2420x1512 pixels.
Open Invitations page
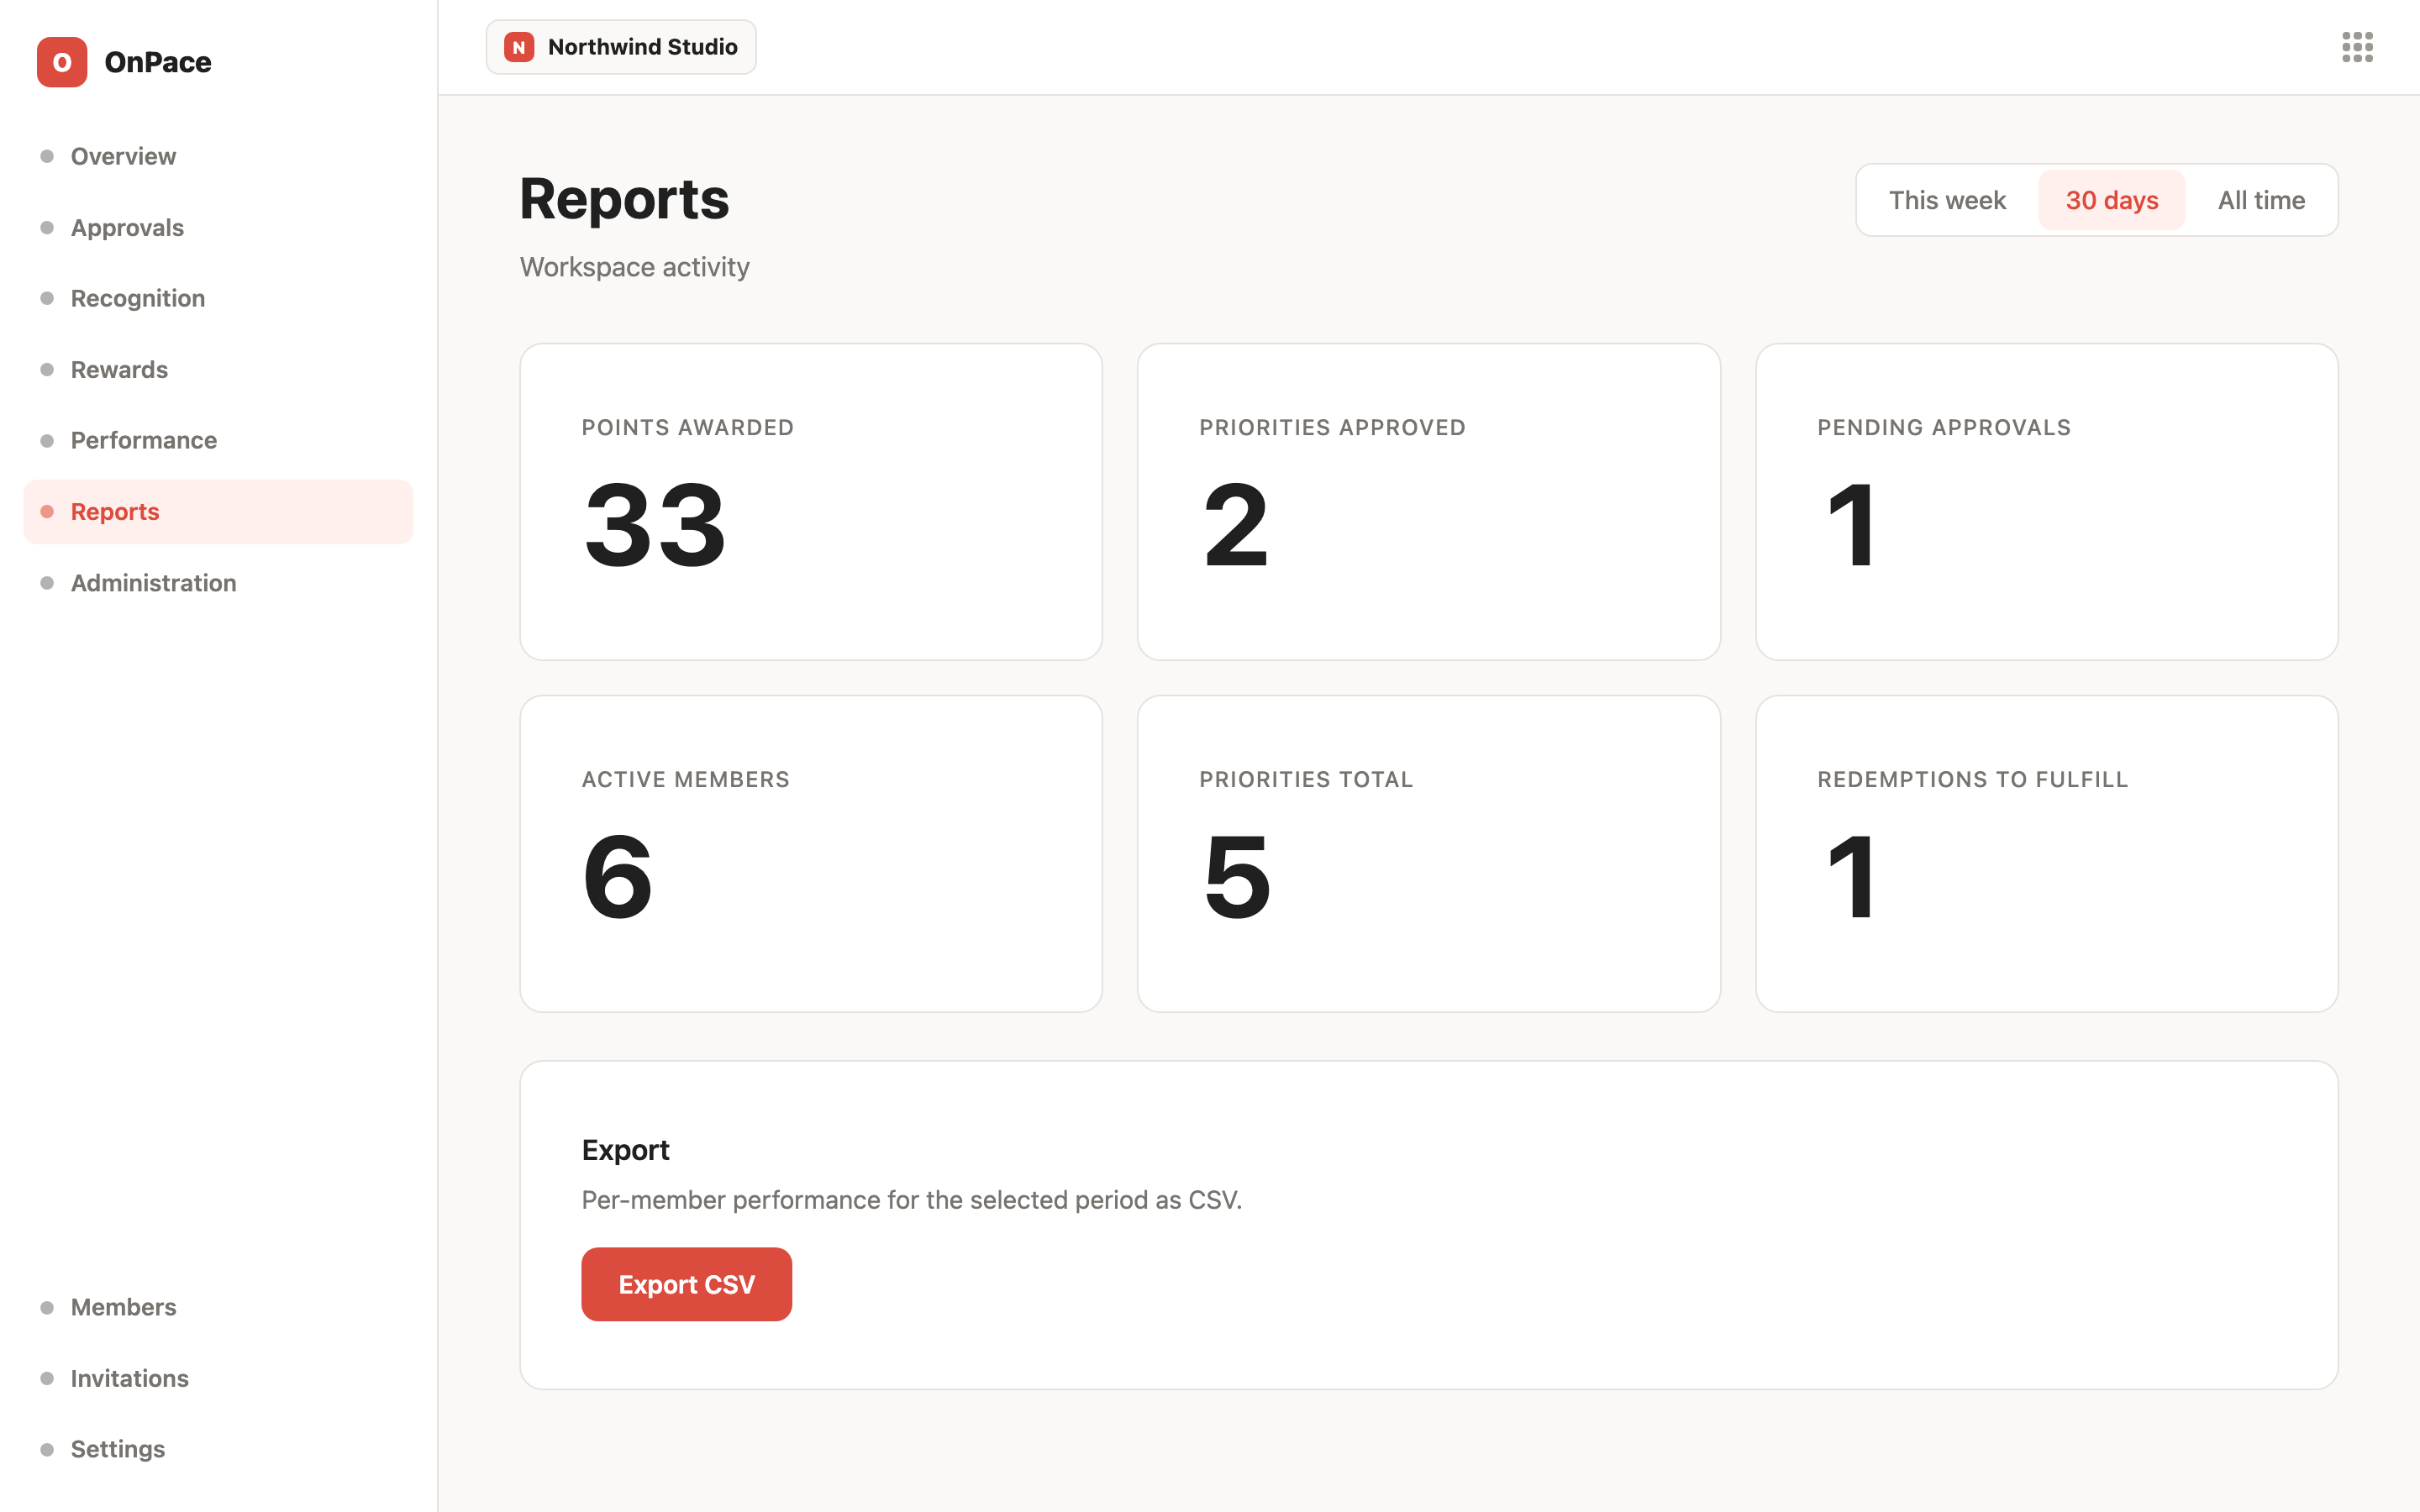point(218,1378)
